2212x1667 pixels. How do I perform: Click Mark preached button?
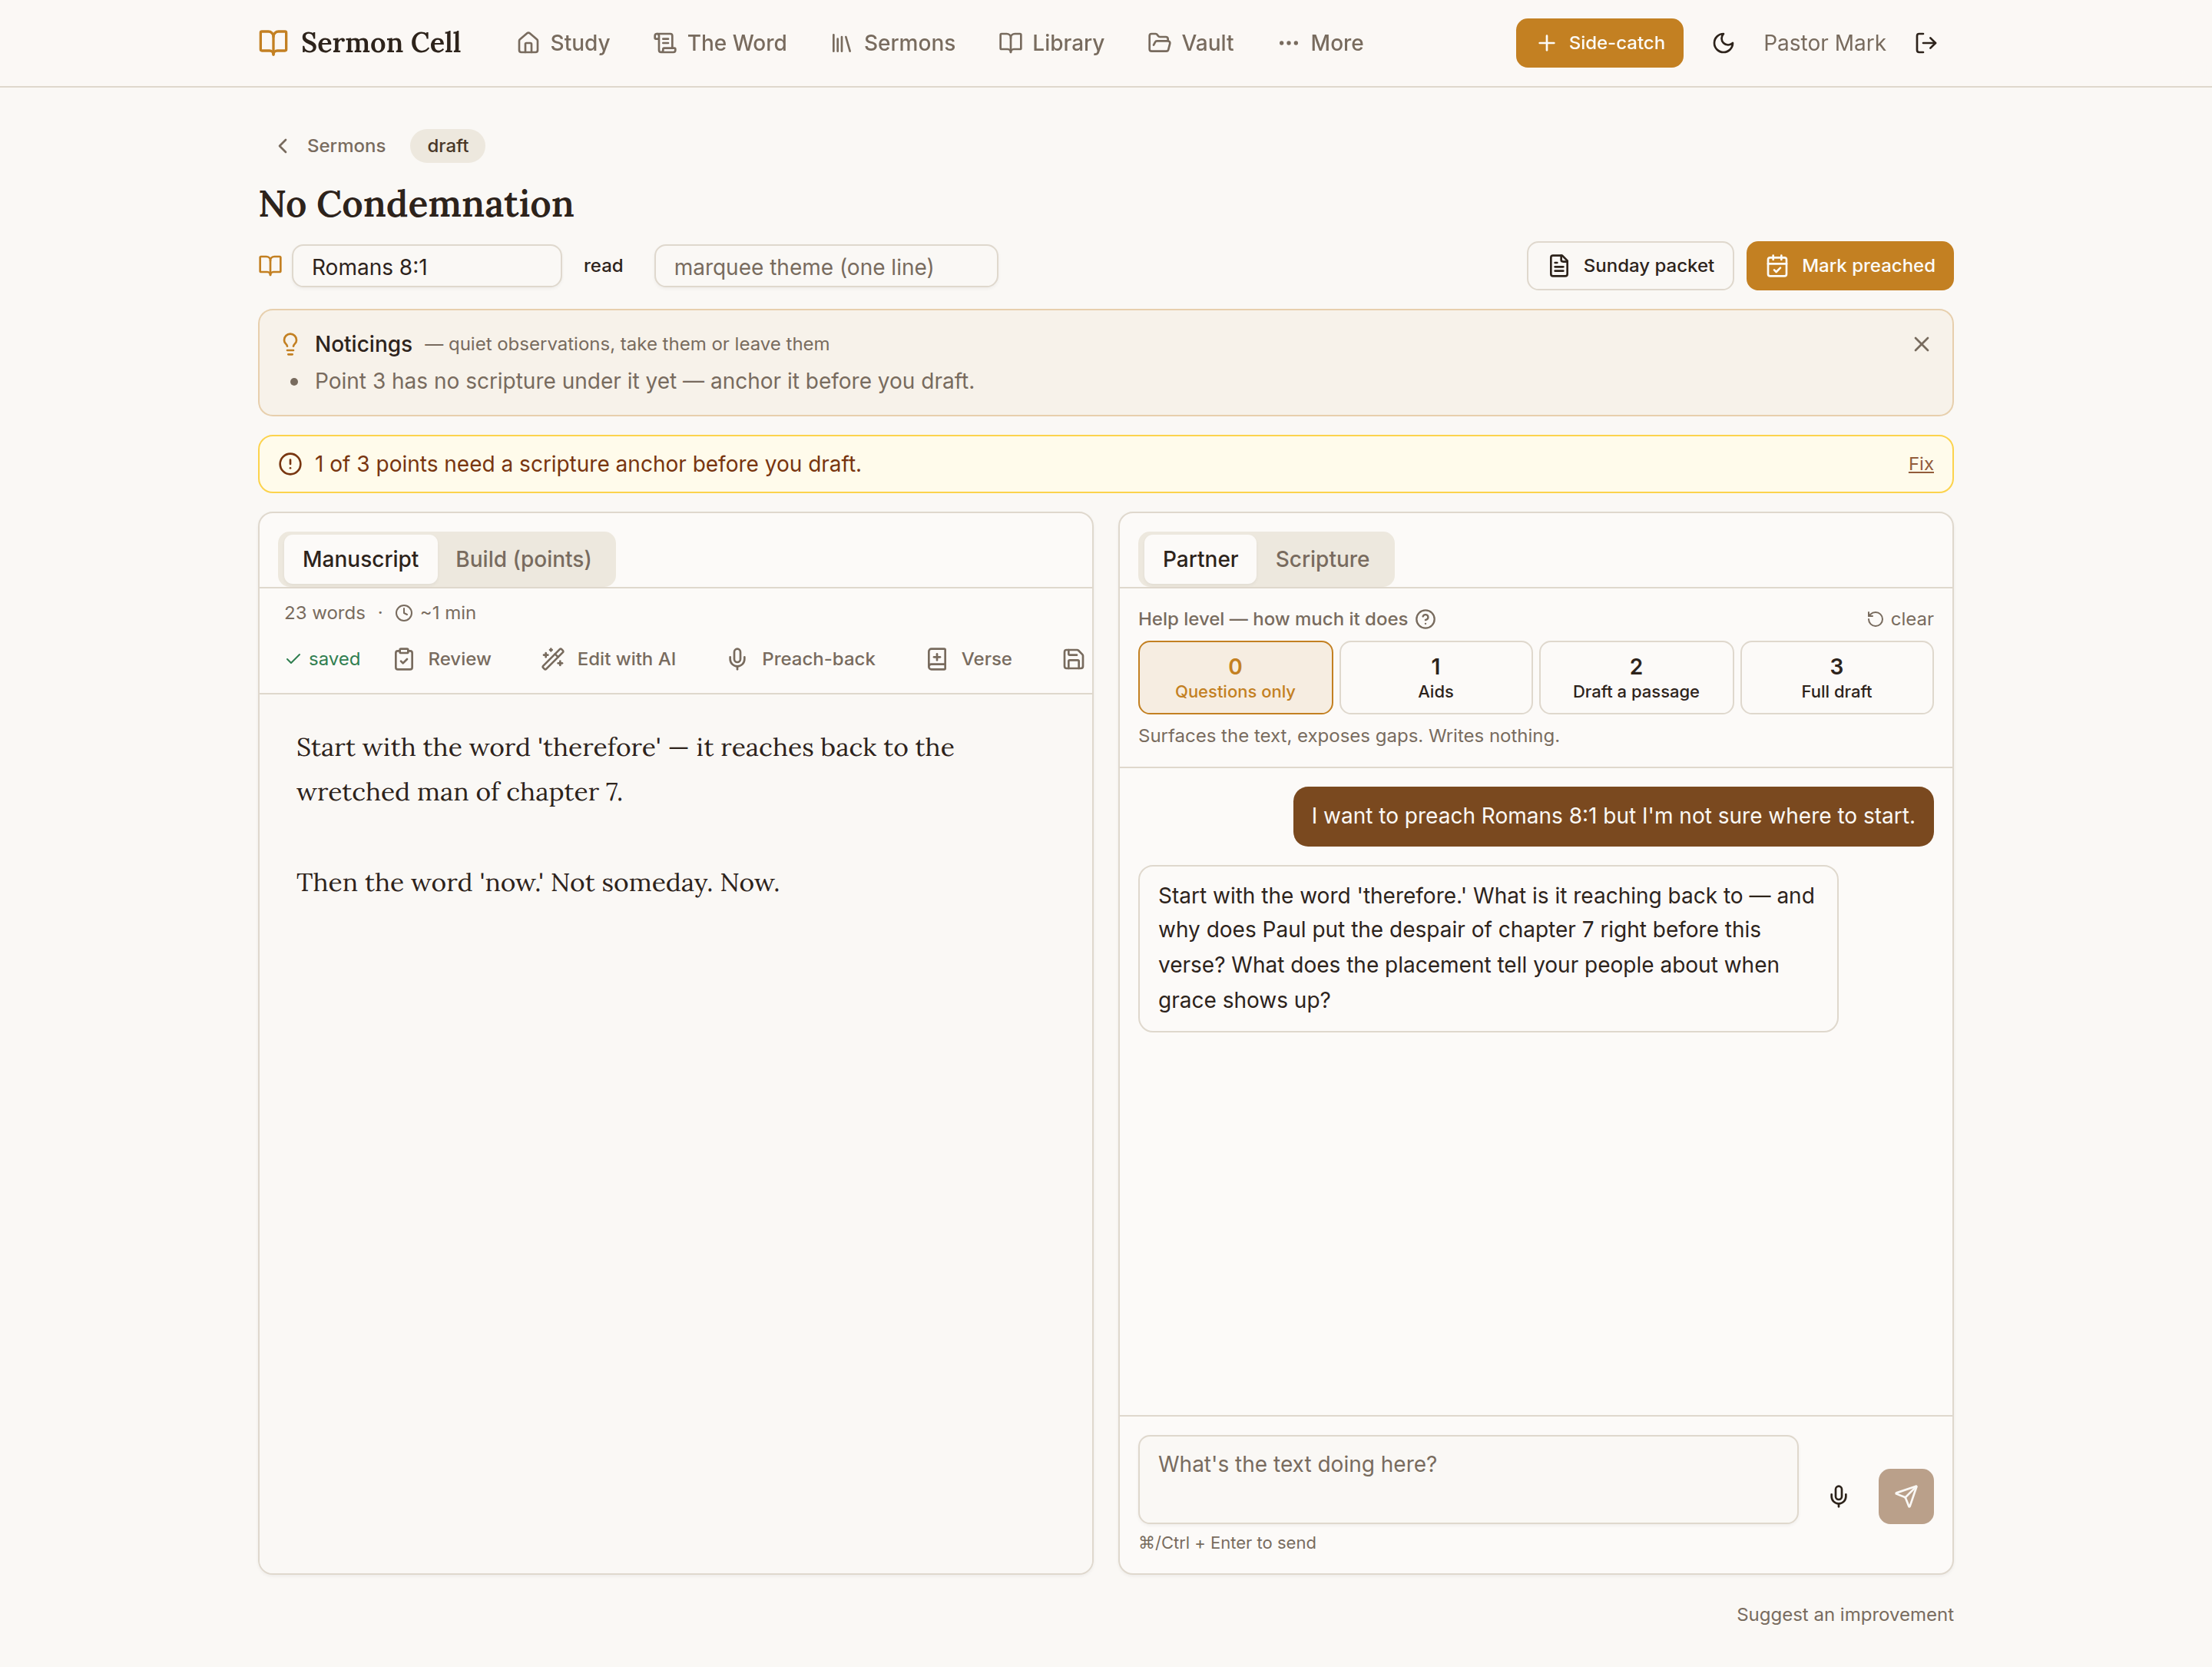click(x=1849, y=266)
